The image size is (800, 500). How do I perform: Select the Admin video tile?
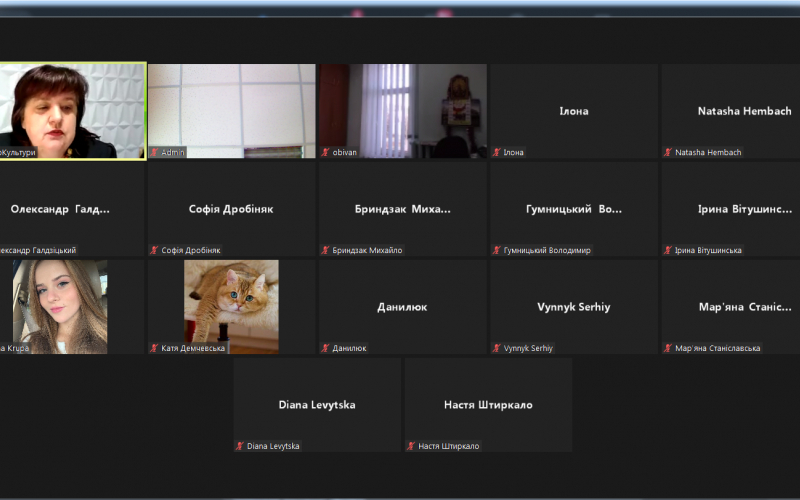(231, 108)
